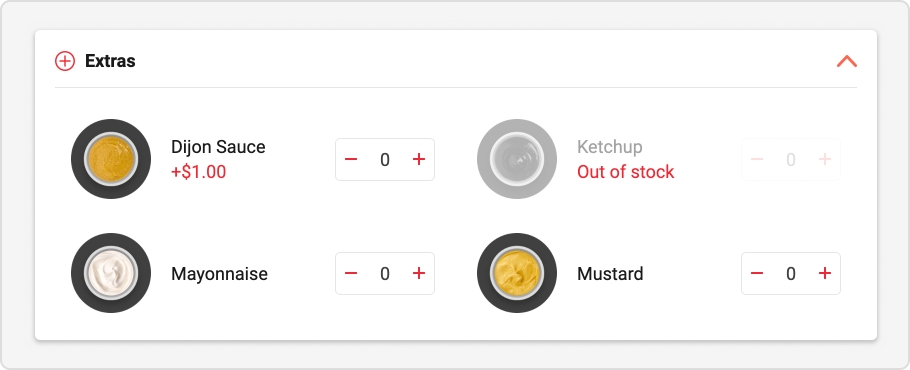Click the +$1.00 price text
The image size is (910, 370).
(198, 172)
